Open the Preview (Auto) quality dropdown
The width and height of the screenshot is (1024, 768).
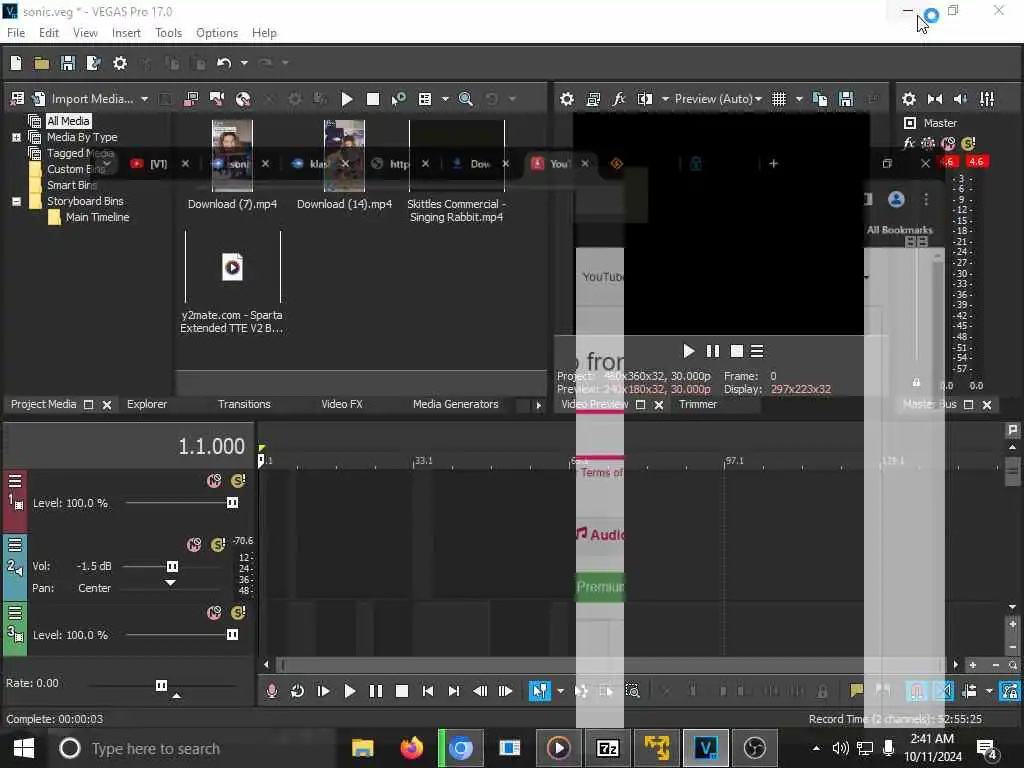click(x=718, y=99)
